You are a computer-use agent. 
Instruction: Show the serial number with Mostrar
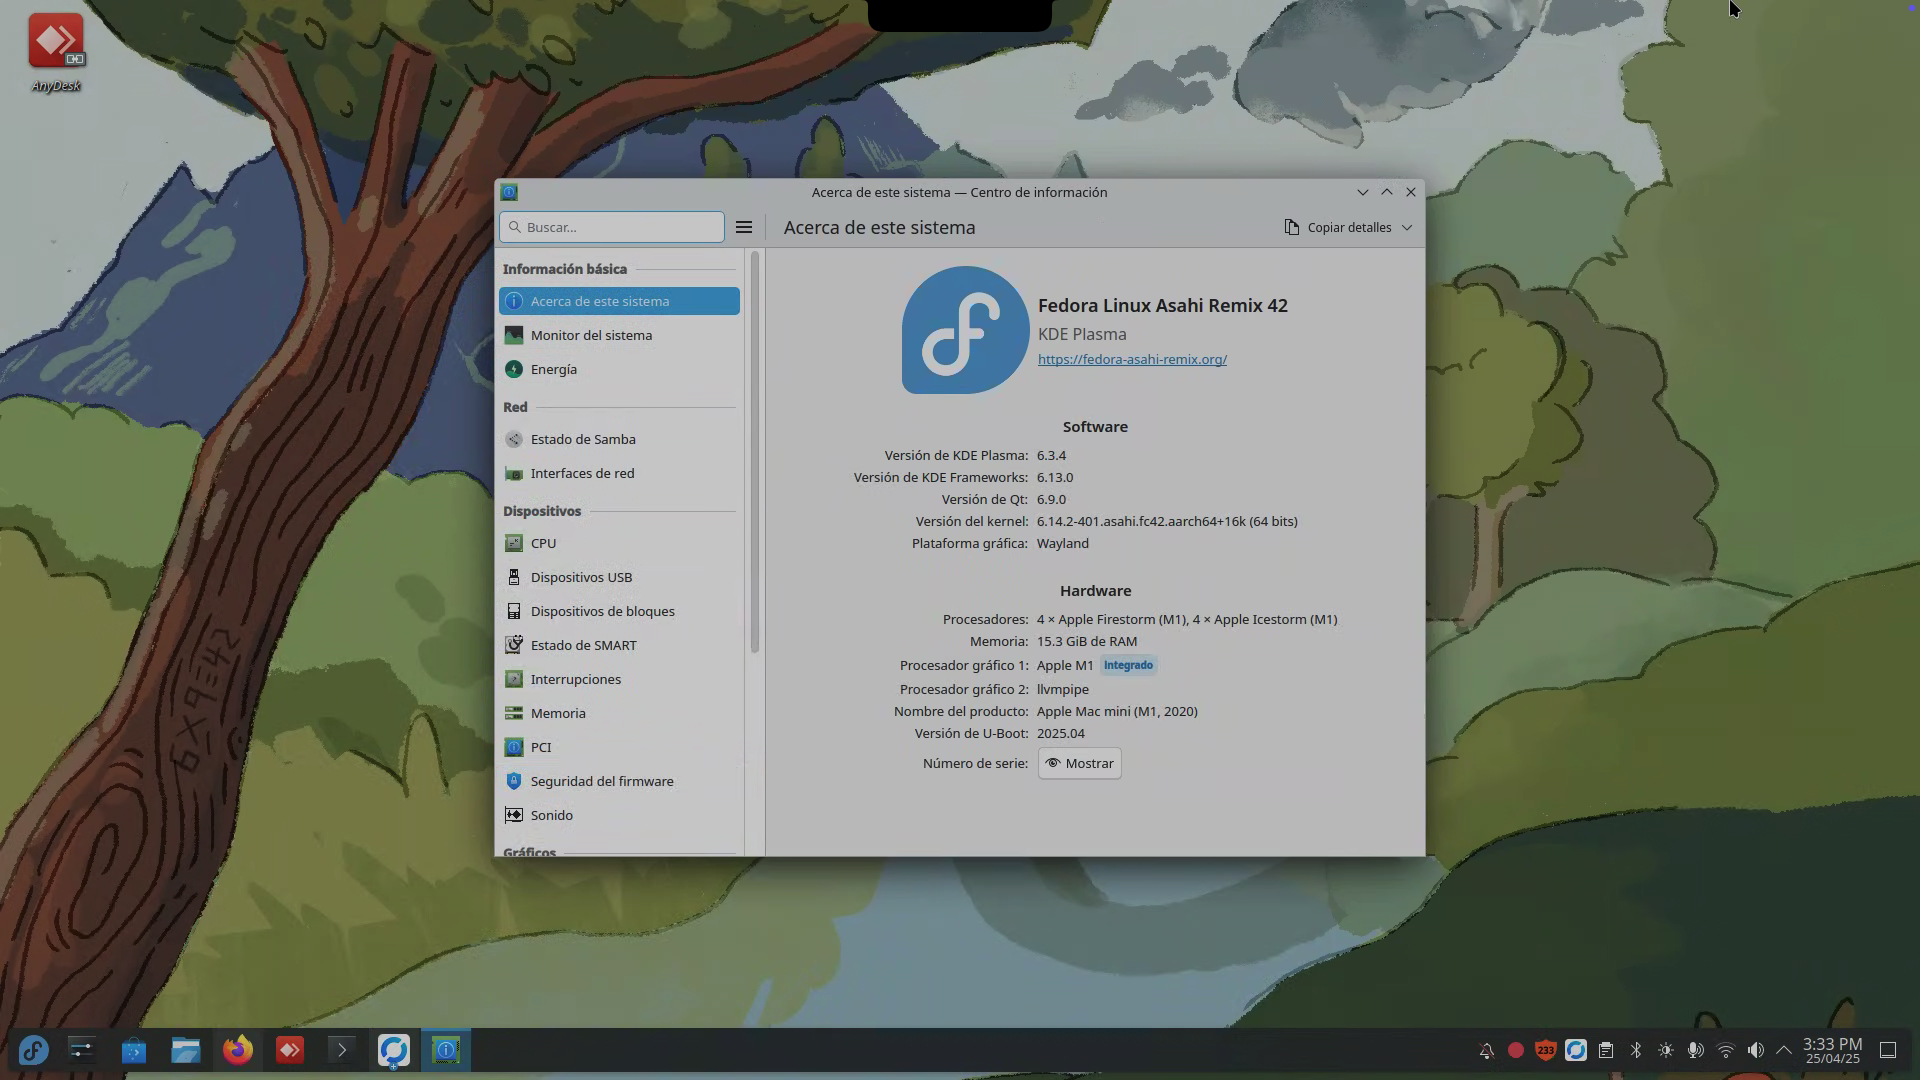coord(1079,763)
